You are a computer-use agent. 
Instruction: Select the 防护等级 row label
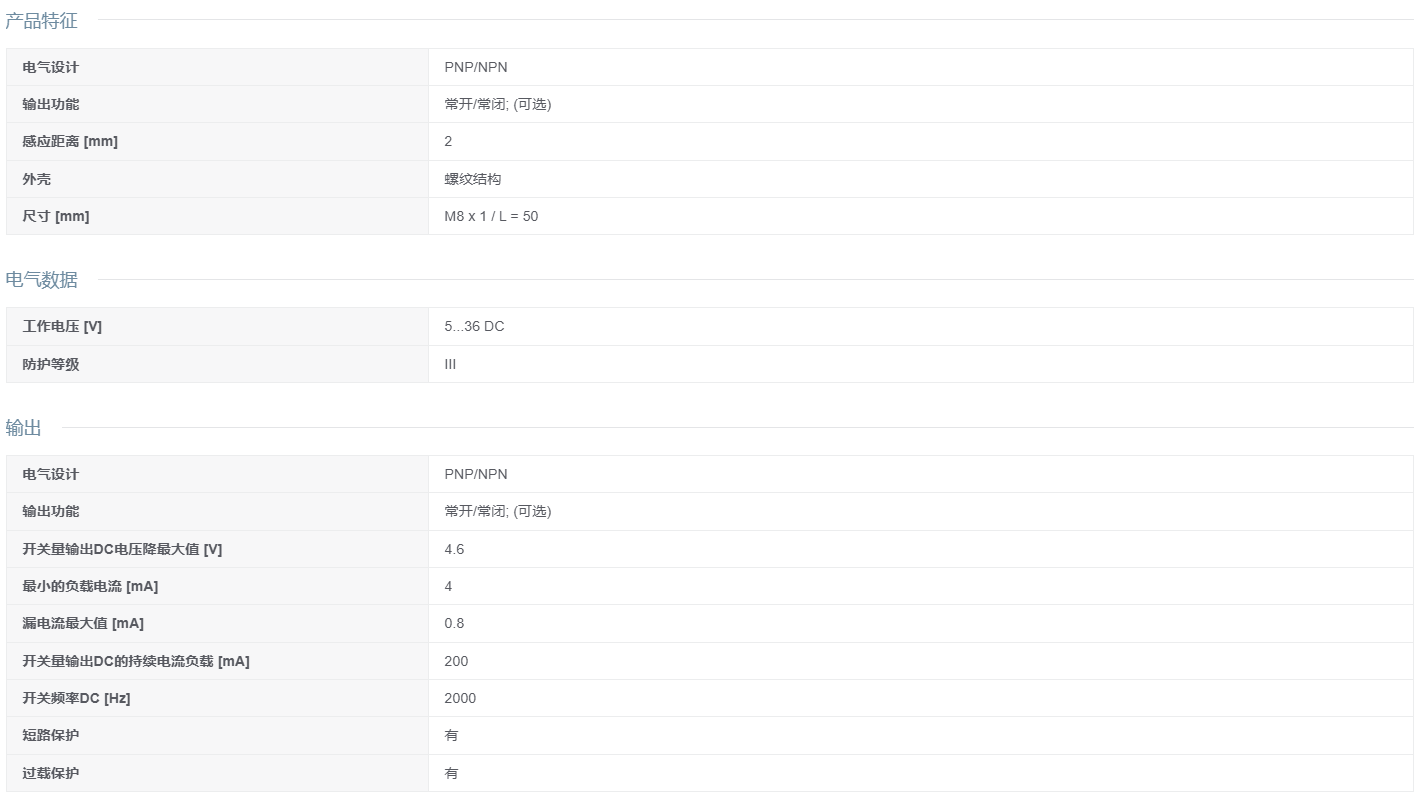(x=50, y=364)
